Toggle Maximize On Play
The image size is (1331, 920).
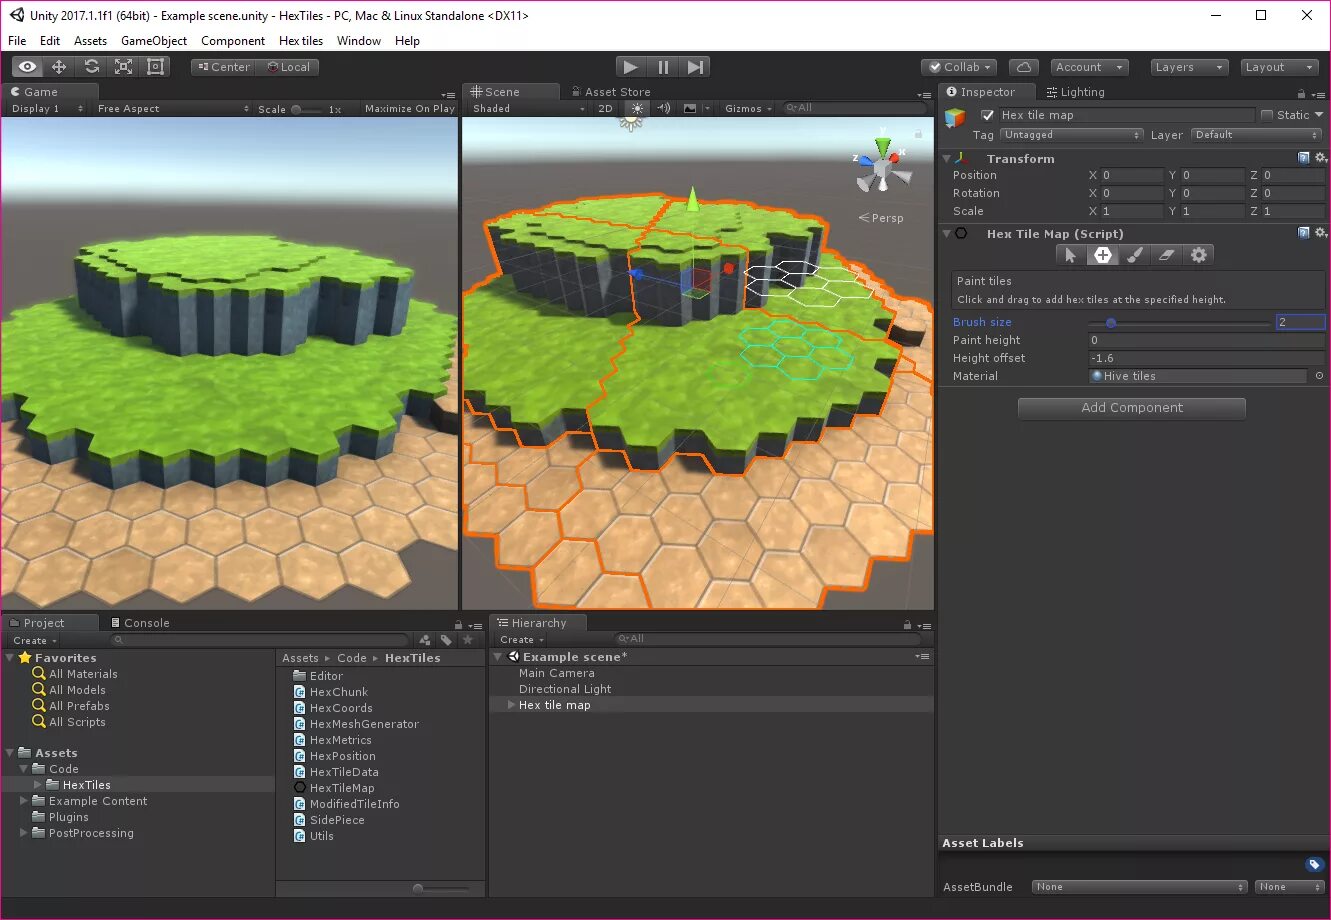coord(410,108)
